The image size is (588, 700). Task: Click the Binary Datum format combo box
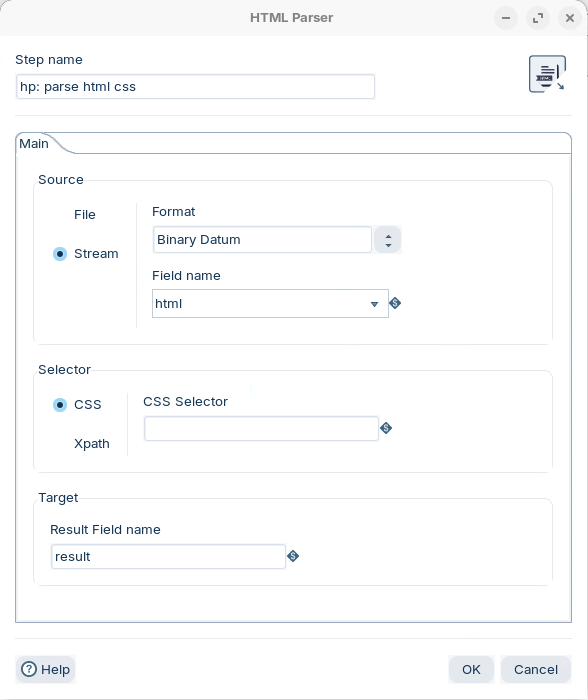click(x=262, y=240)
